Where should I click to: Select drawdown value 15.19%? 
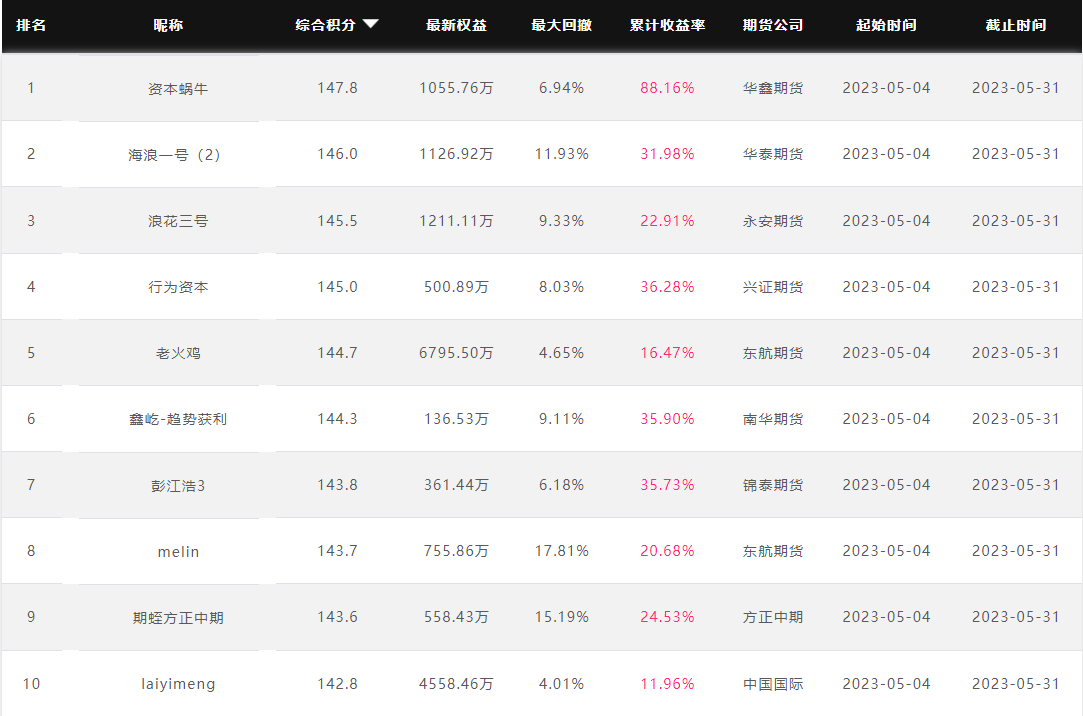pyautogui.click(x=562, y=617)
